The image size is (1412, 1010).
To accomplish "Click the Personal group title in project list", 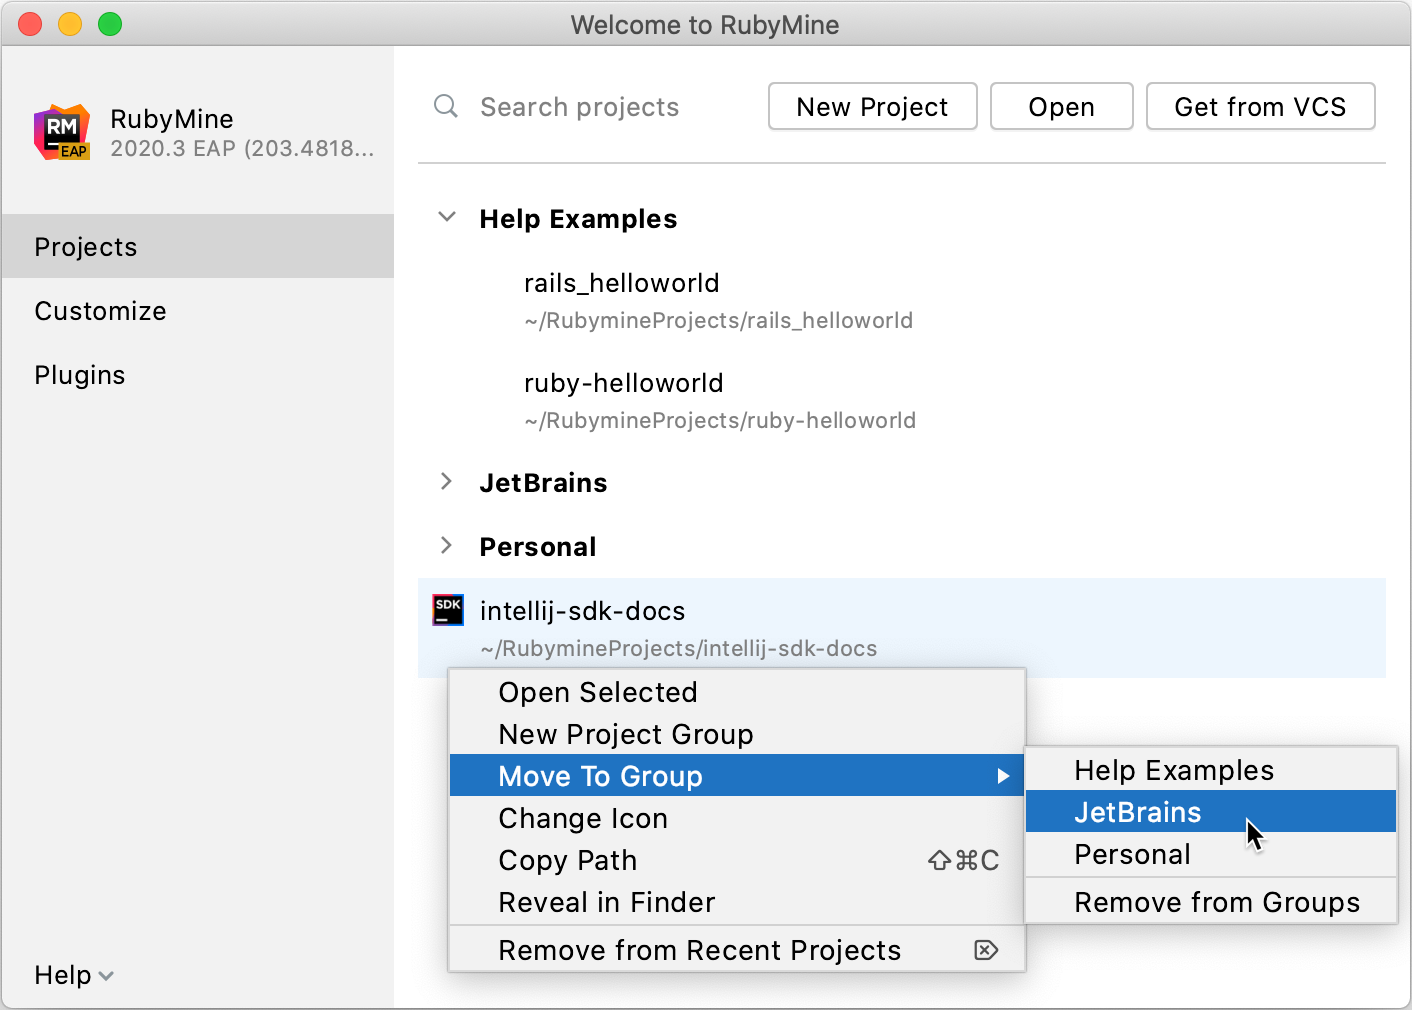I will [538, 547].
